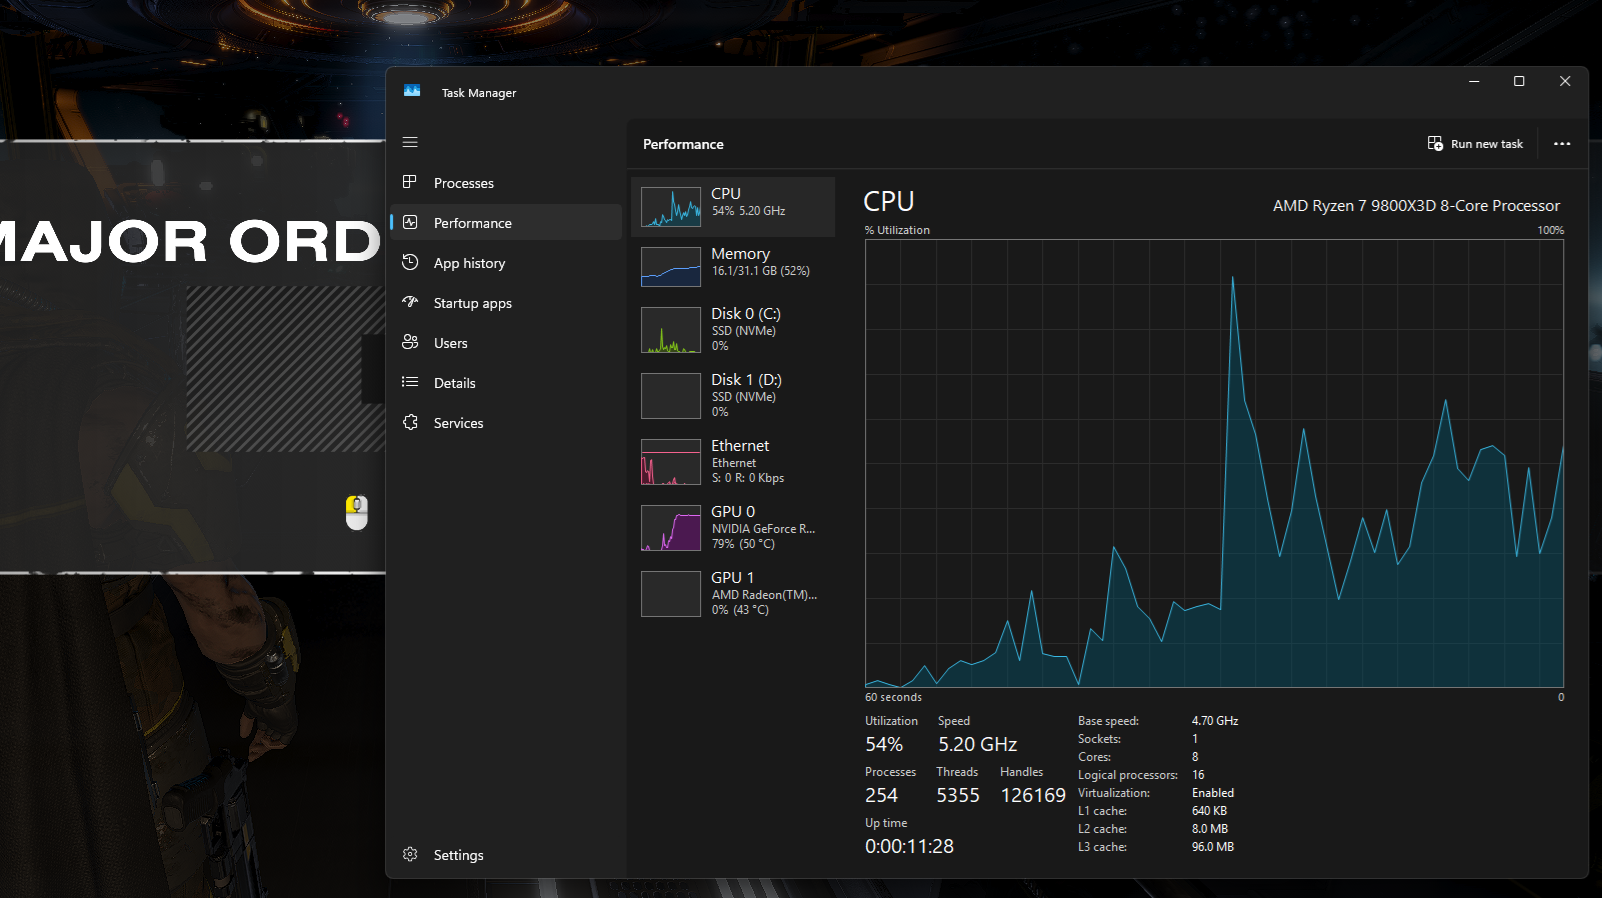Select Disk 0 (C:) performance item
The height and width of the screenshot is (898, 1602).
733,330
